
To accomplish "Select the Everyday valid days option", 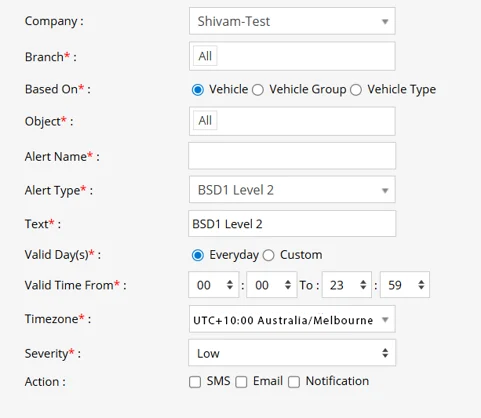I will 198,255.
